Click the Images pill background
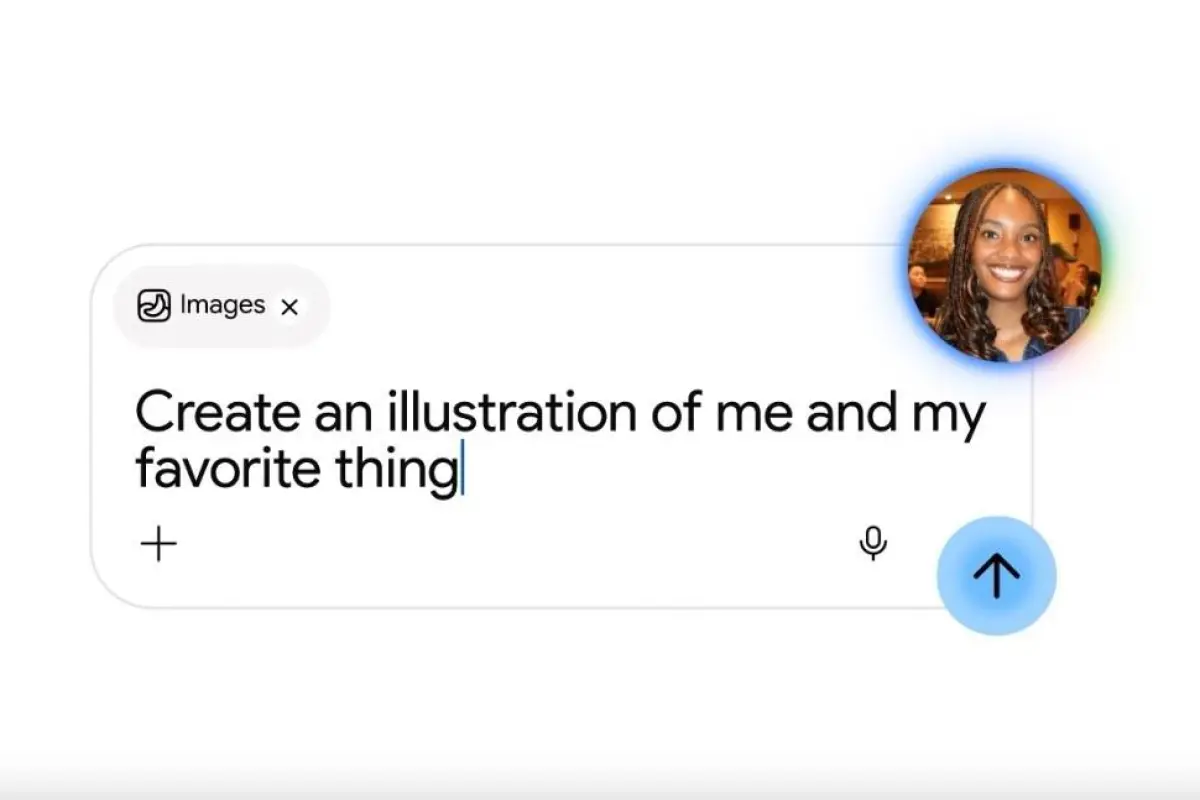This screenshot has width=1200, height=800. tap(221, 306)
